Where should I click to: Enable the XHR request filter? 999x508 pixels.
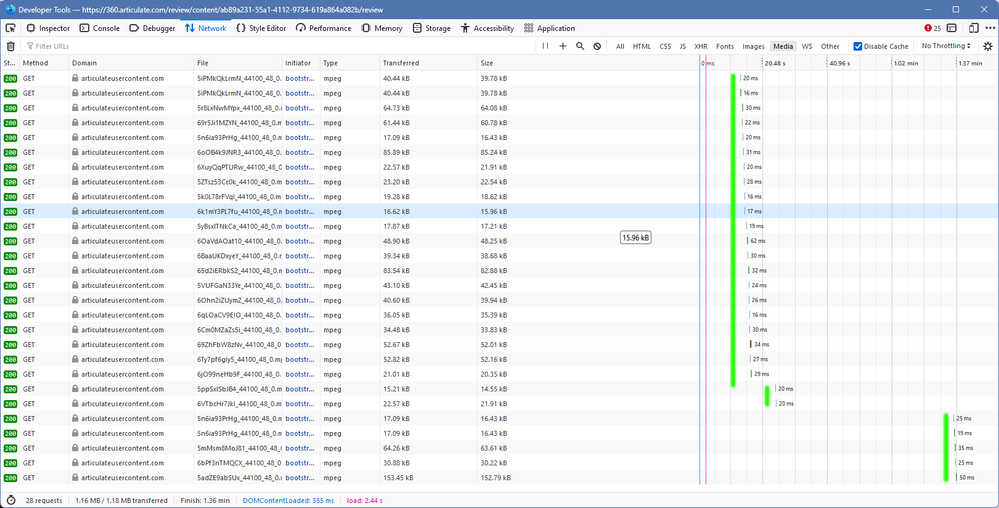tap(701, 46)
